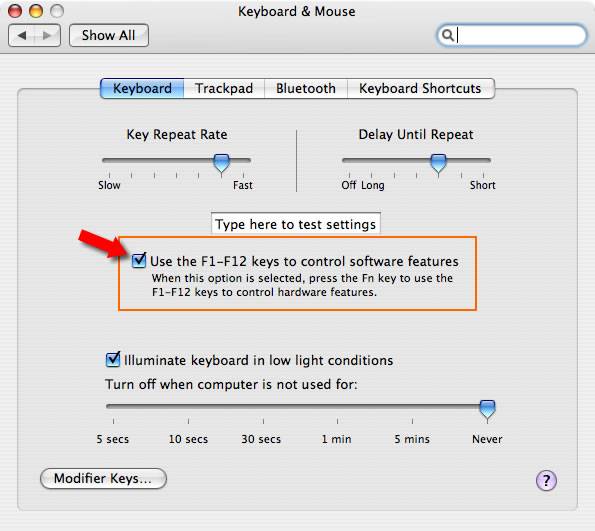Click the Type here to test field
The image size is (595, 531).
coord(296,224)
